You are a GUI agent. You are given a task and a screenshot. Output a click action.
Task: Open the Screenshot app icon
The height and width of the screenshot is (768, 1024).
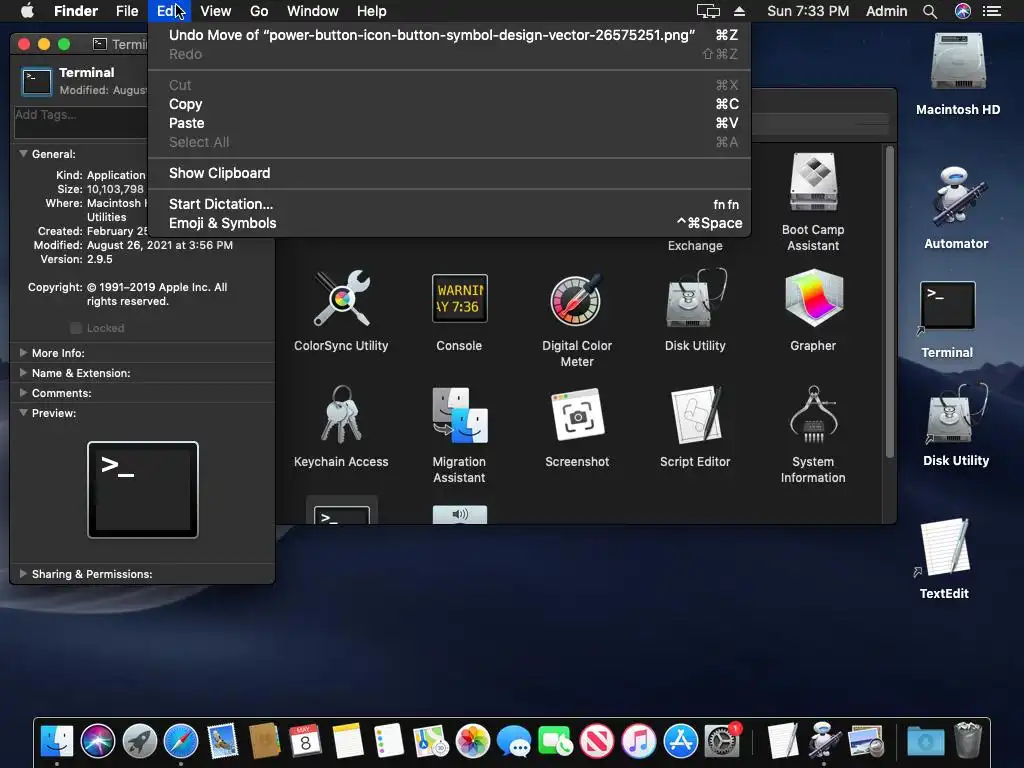click(577, 415)
